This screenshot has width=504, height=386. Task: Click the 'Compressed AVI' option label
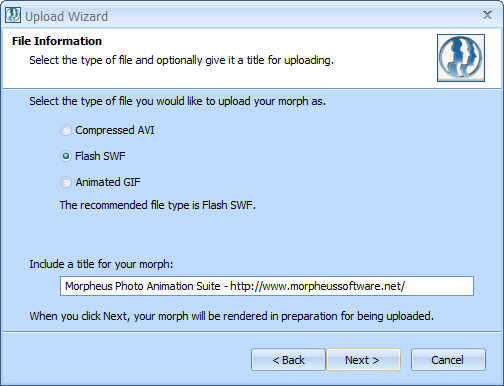coord(115,130)
